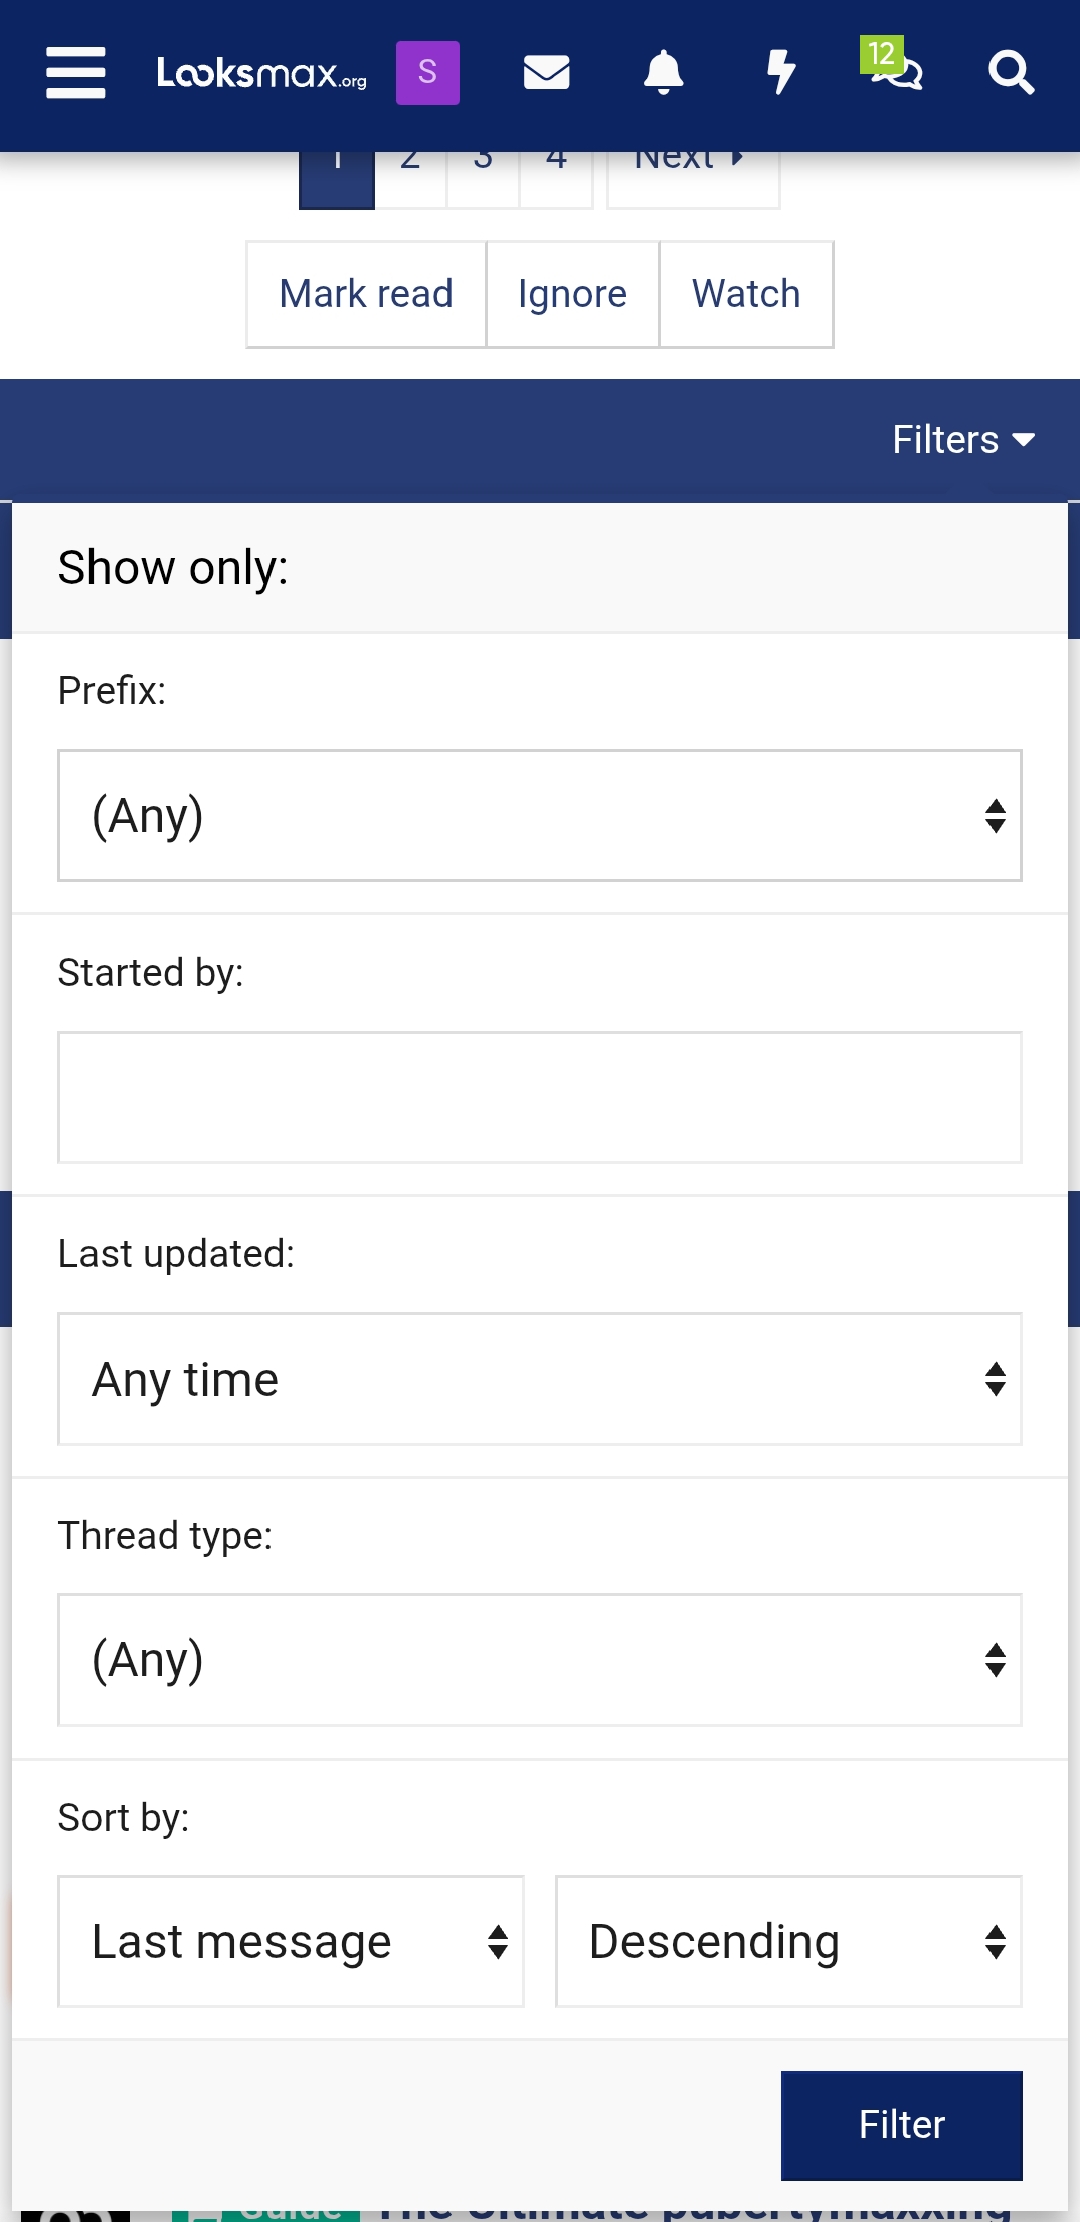
Task: Change the Descending order dropdown
Action: click(x=789, y=1942)
